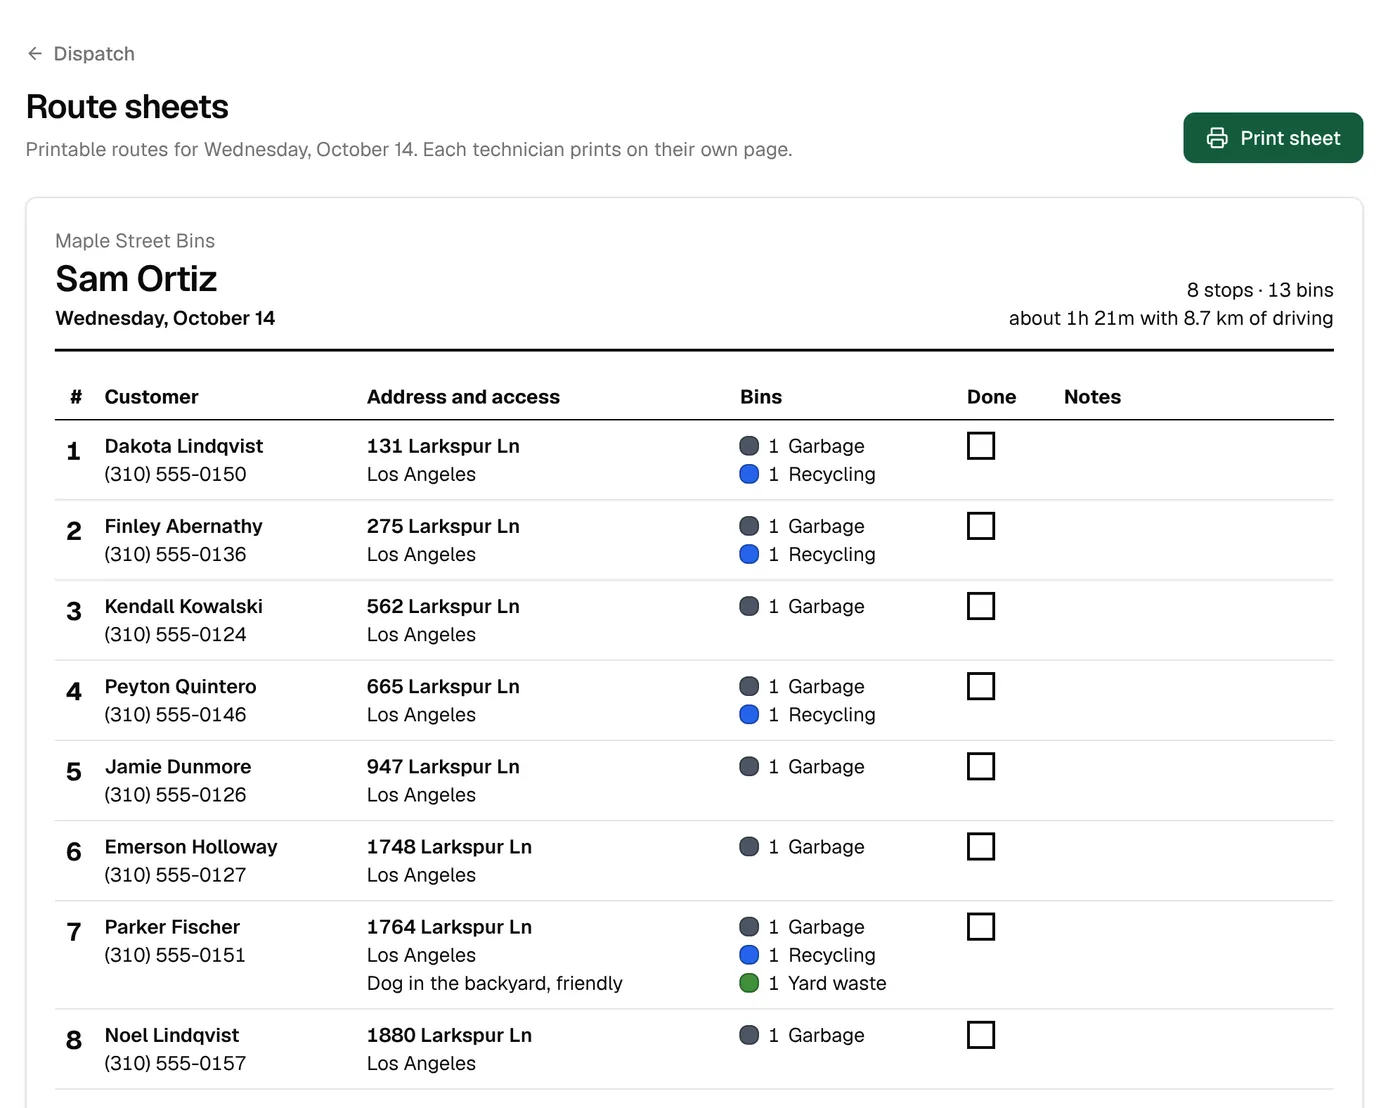1400x1108 pixels.
Task: Click the Route sheets page heading
Action: pyautogui.click(x=127, y=107)
